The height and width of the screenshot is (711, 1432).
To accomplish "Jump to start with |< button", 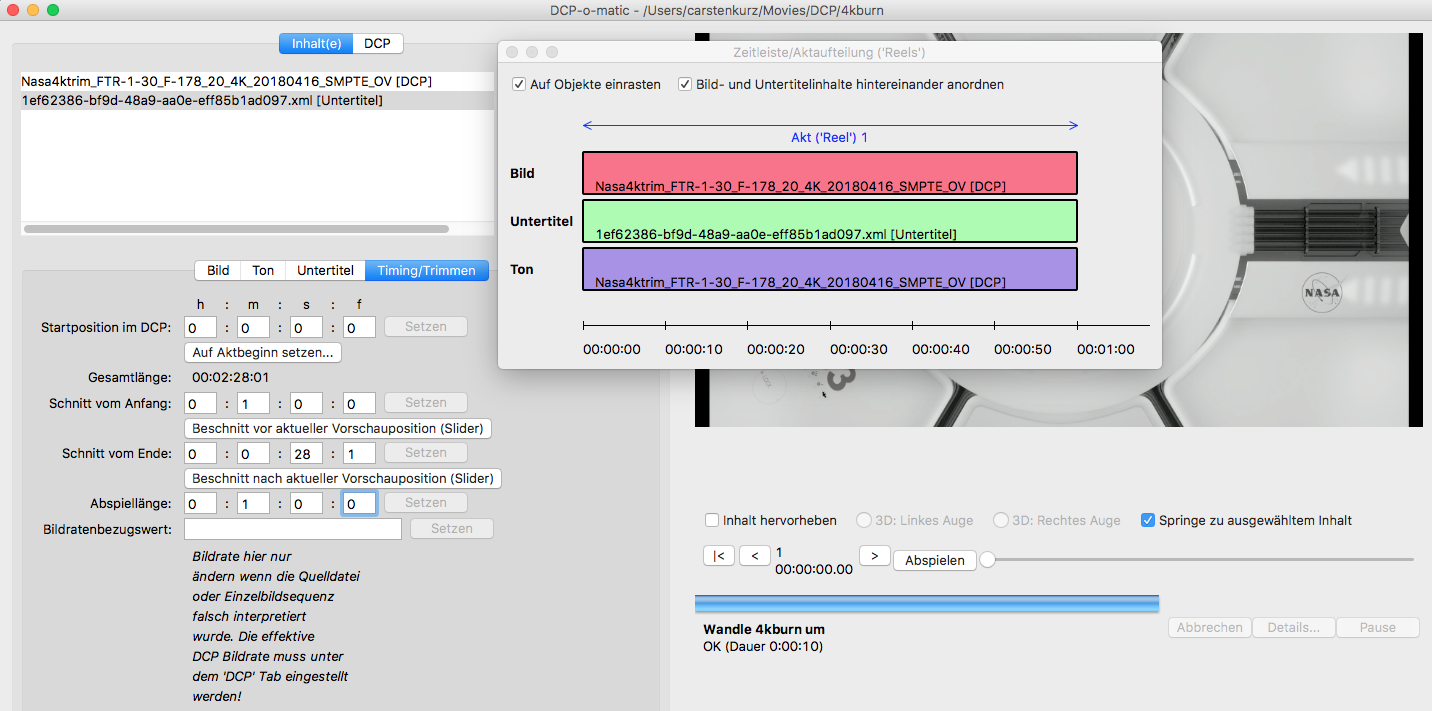I will pos(719,556).
